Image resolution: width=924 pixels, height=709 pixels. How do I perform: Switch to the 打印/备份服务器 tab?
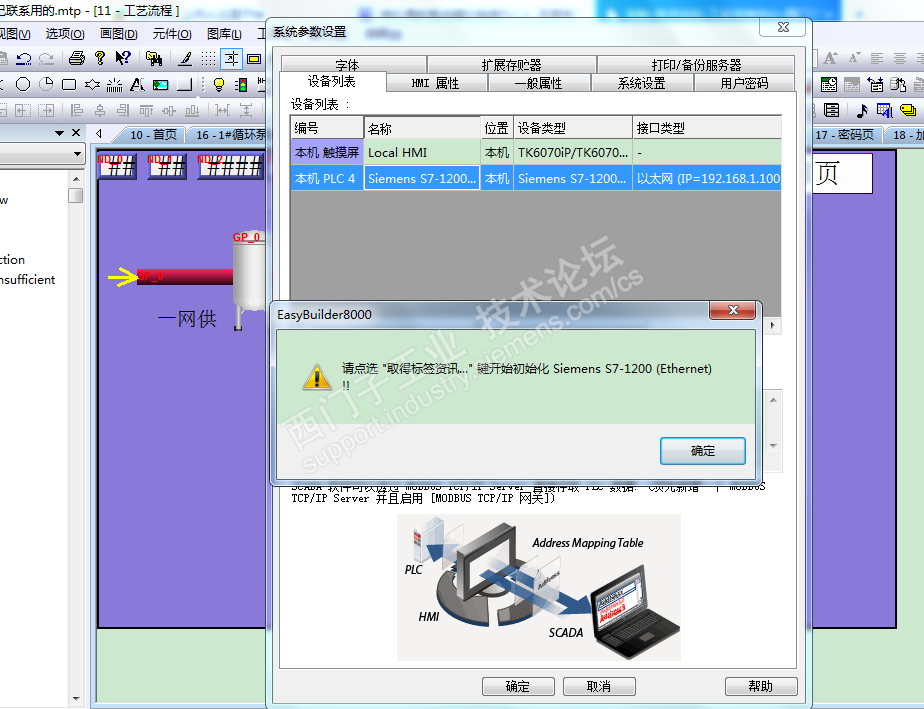point(696,65)
